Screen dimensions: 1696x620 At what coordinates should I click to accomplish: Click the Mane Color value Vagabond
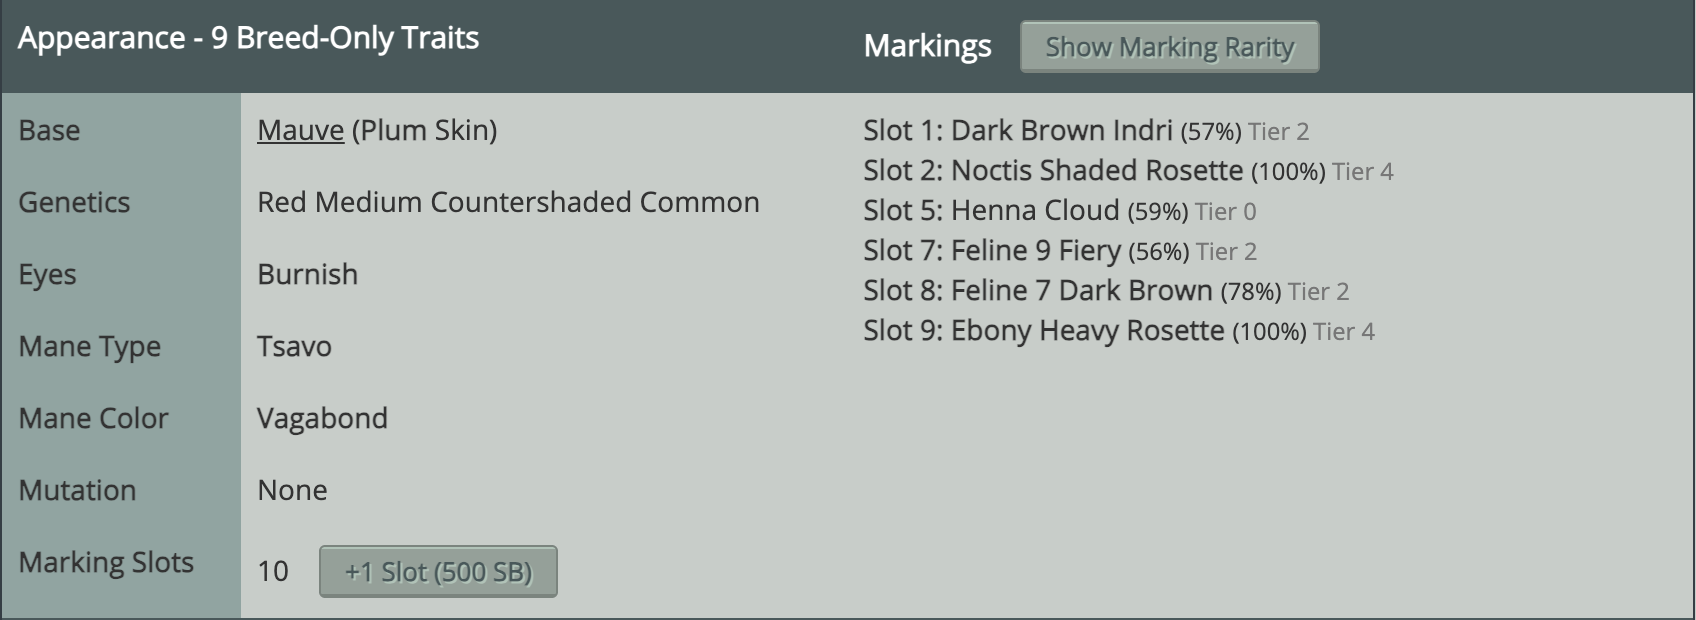pyautogui.click(x=322, y=418)
